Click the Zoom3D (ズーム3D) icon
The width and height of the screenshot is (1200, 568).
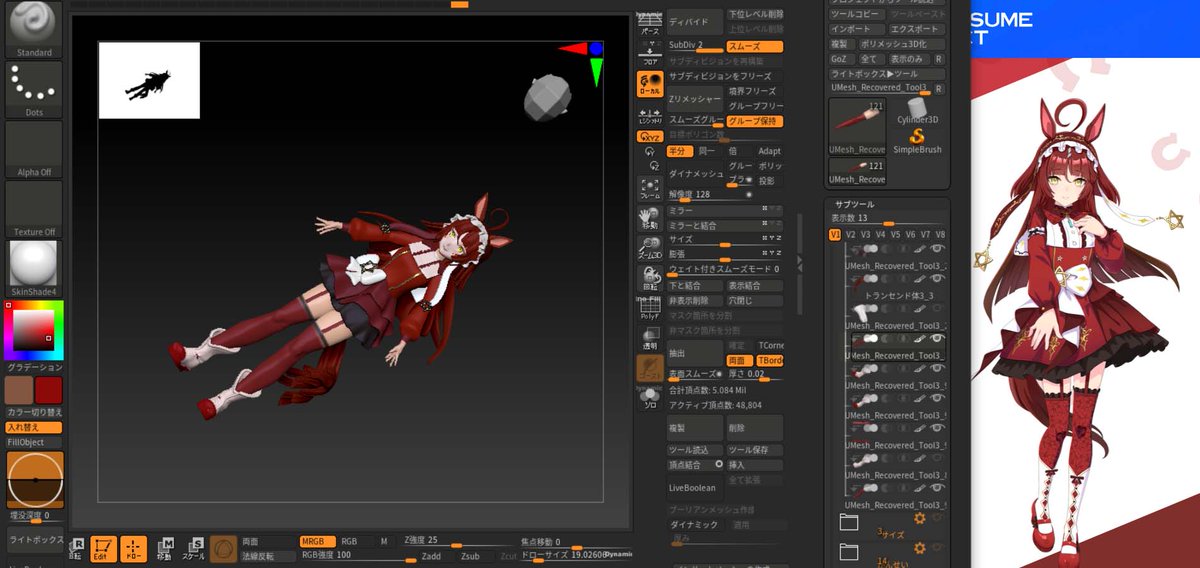pyautogui.click(x=650, y=248)
